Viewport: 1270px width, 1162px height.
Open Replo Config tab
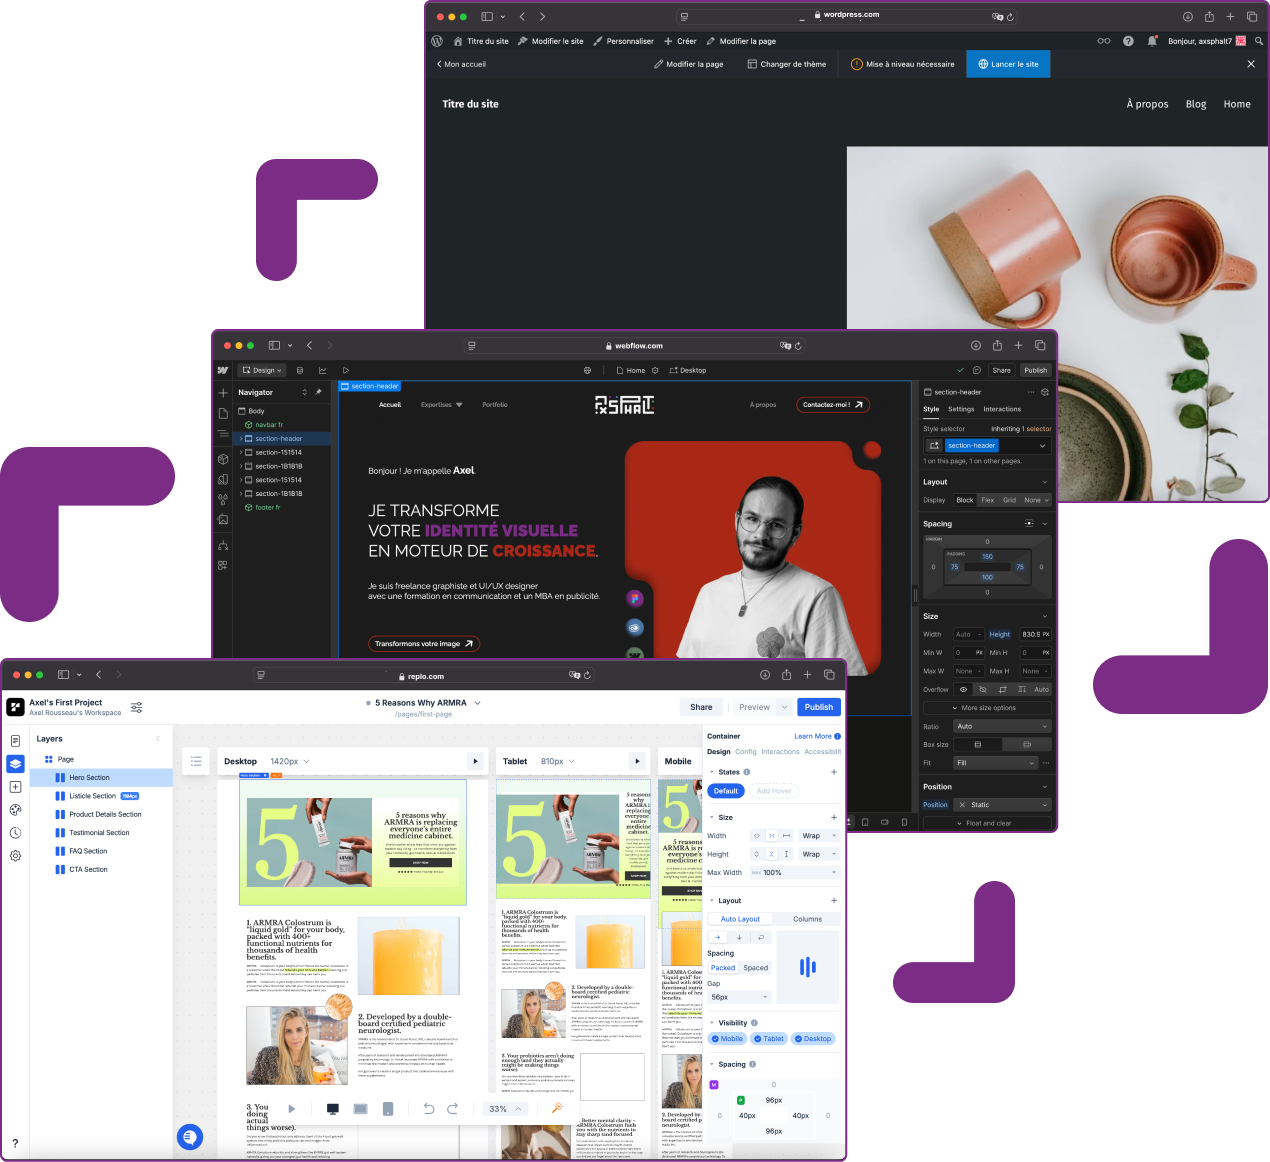coord(746,752)
